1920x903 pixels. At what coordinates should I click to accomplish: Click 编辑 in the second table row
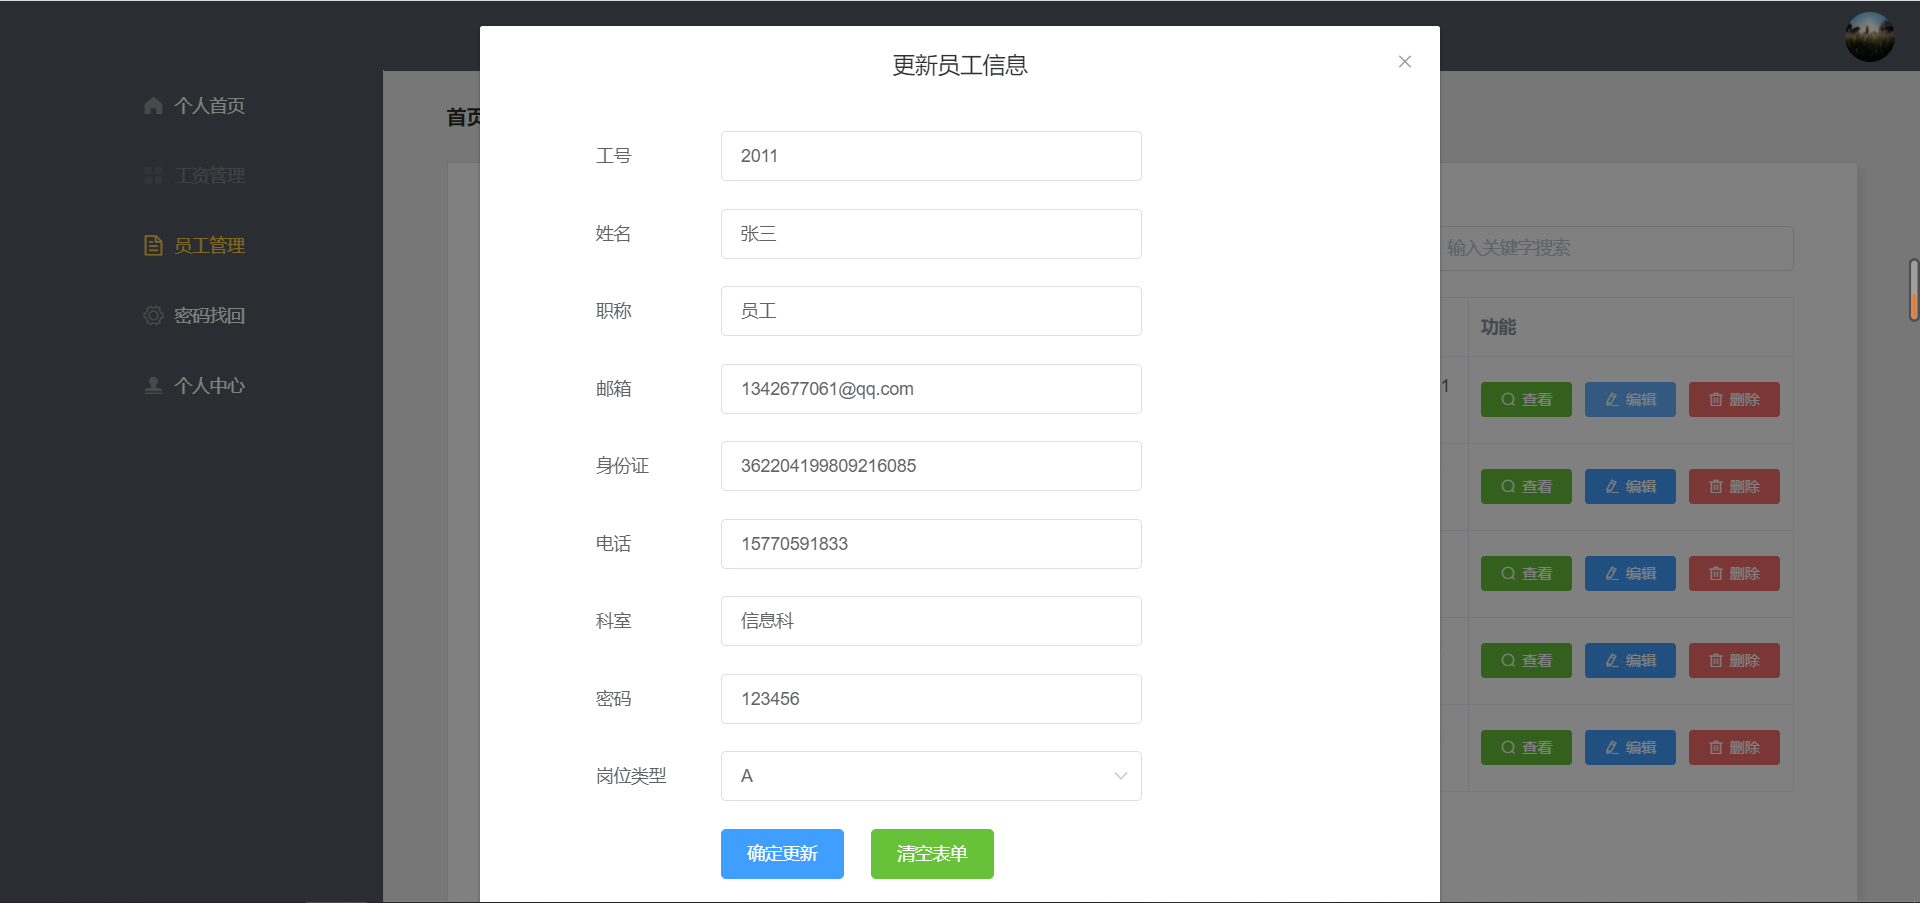click(1630, 487)
